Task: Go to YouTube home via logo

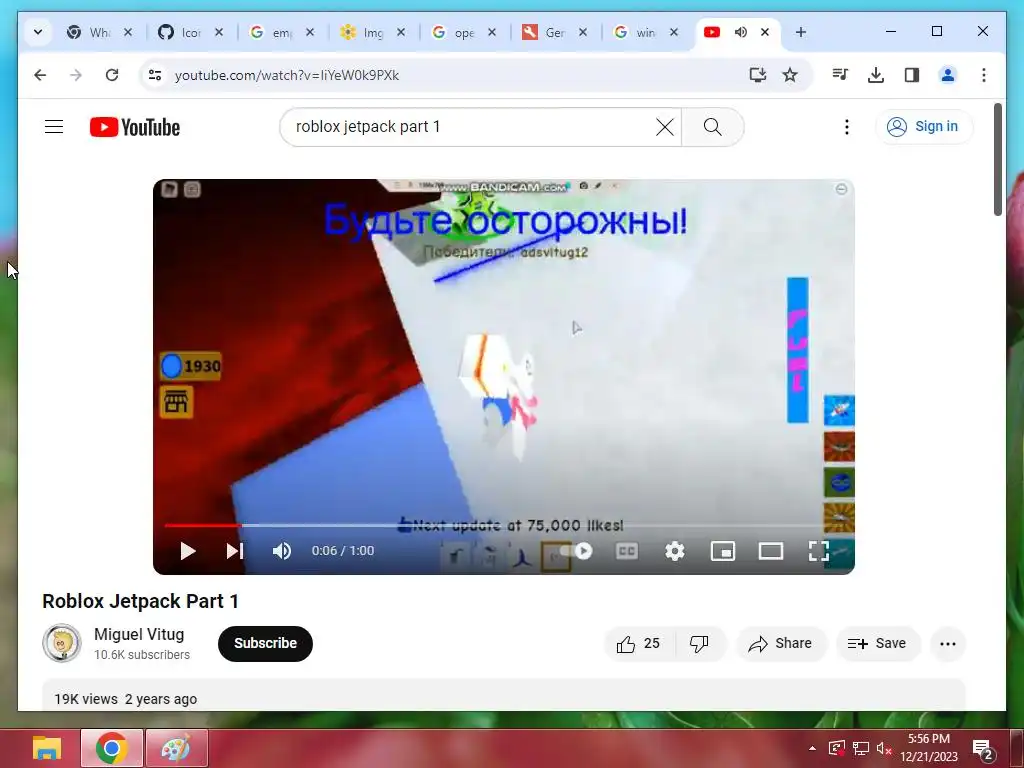Action: point(135,127)
